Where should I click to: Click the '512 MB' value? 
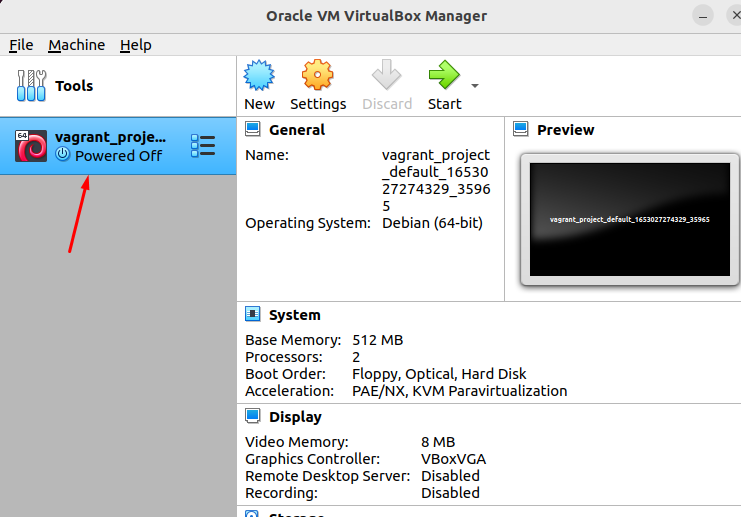(378, 340)
